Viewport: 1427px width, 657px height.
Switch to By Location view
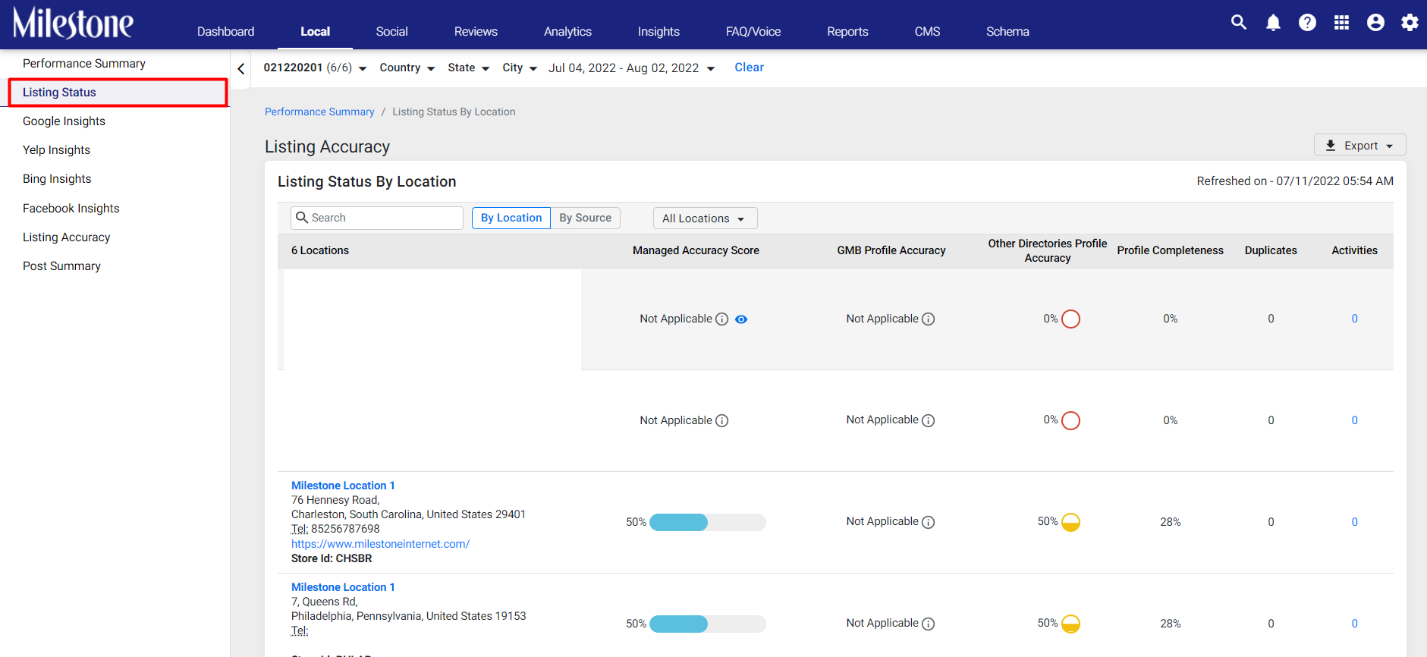coord(511,218)
